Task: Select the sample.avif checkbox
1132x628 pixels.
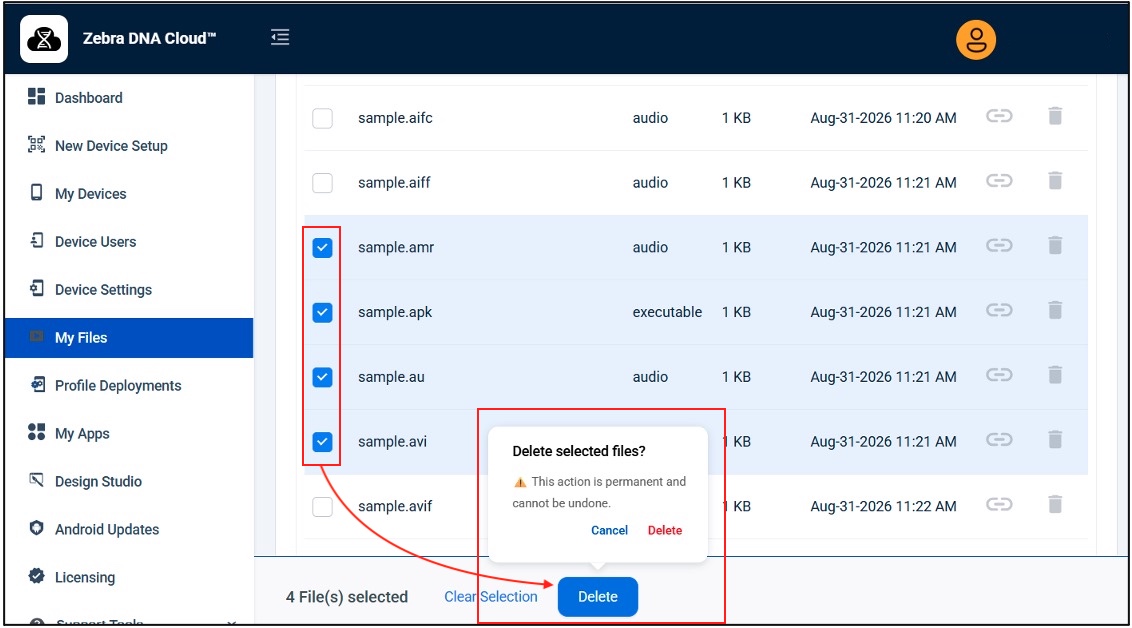Action: click(x=322, y=507)
